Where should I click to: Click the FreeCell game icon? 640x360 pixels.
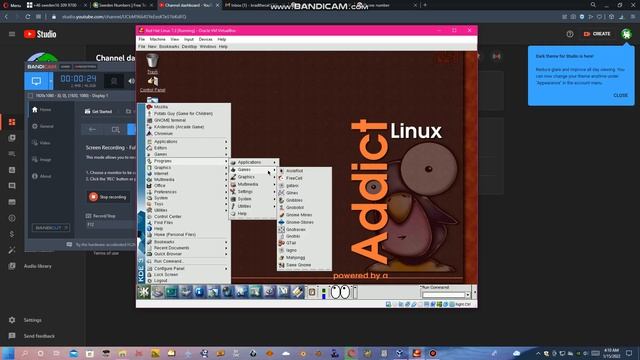[281, 178]
